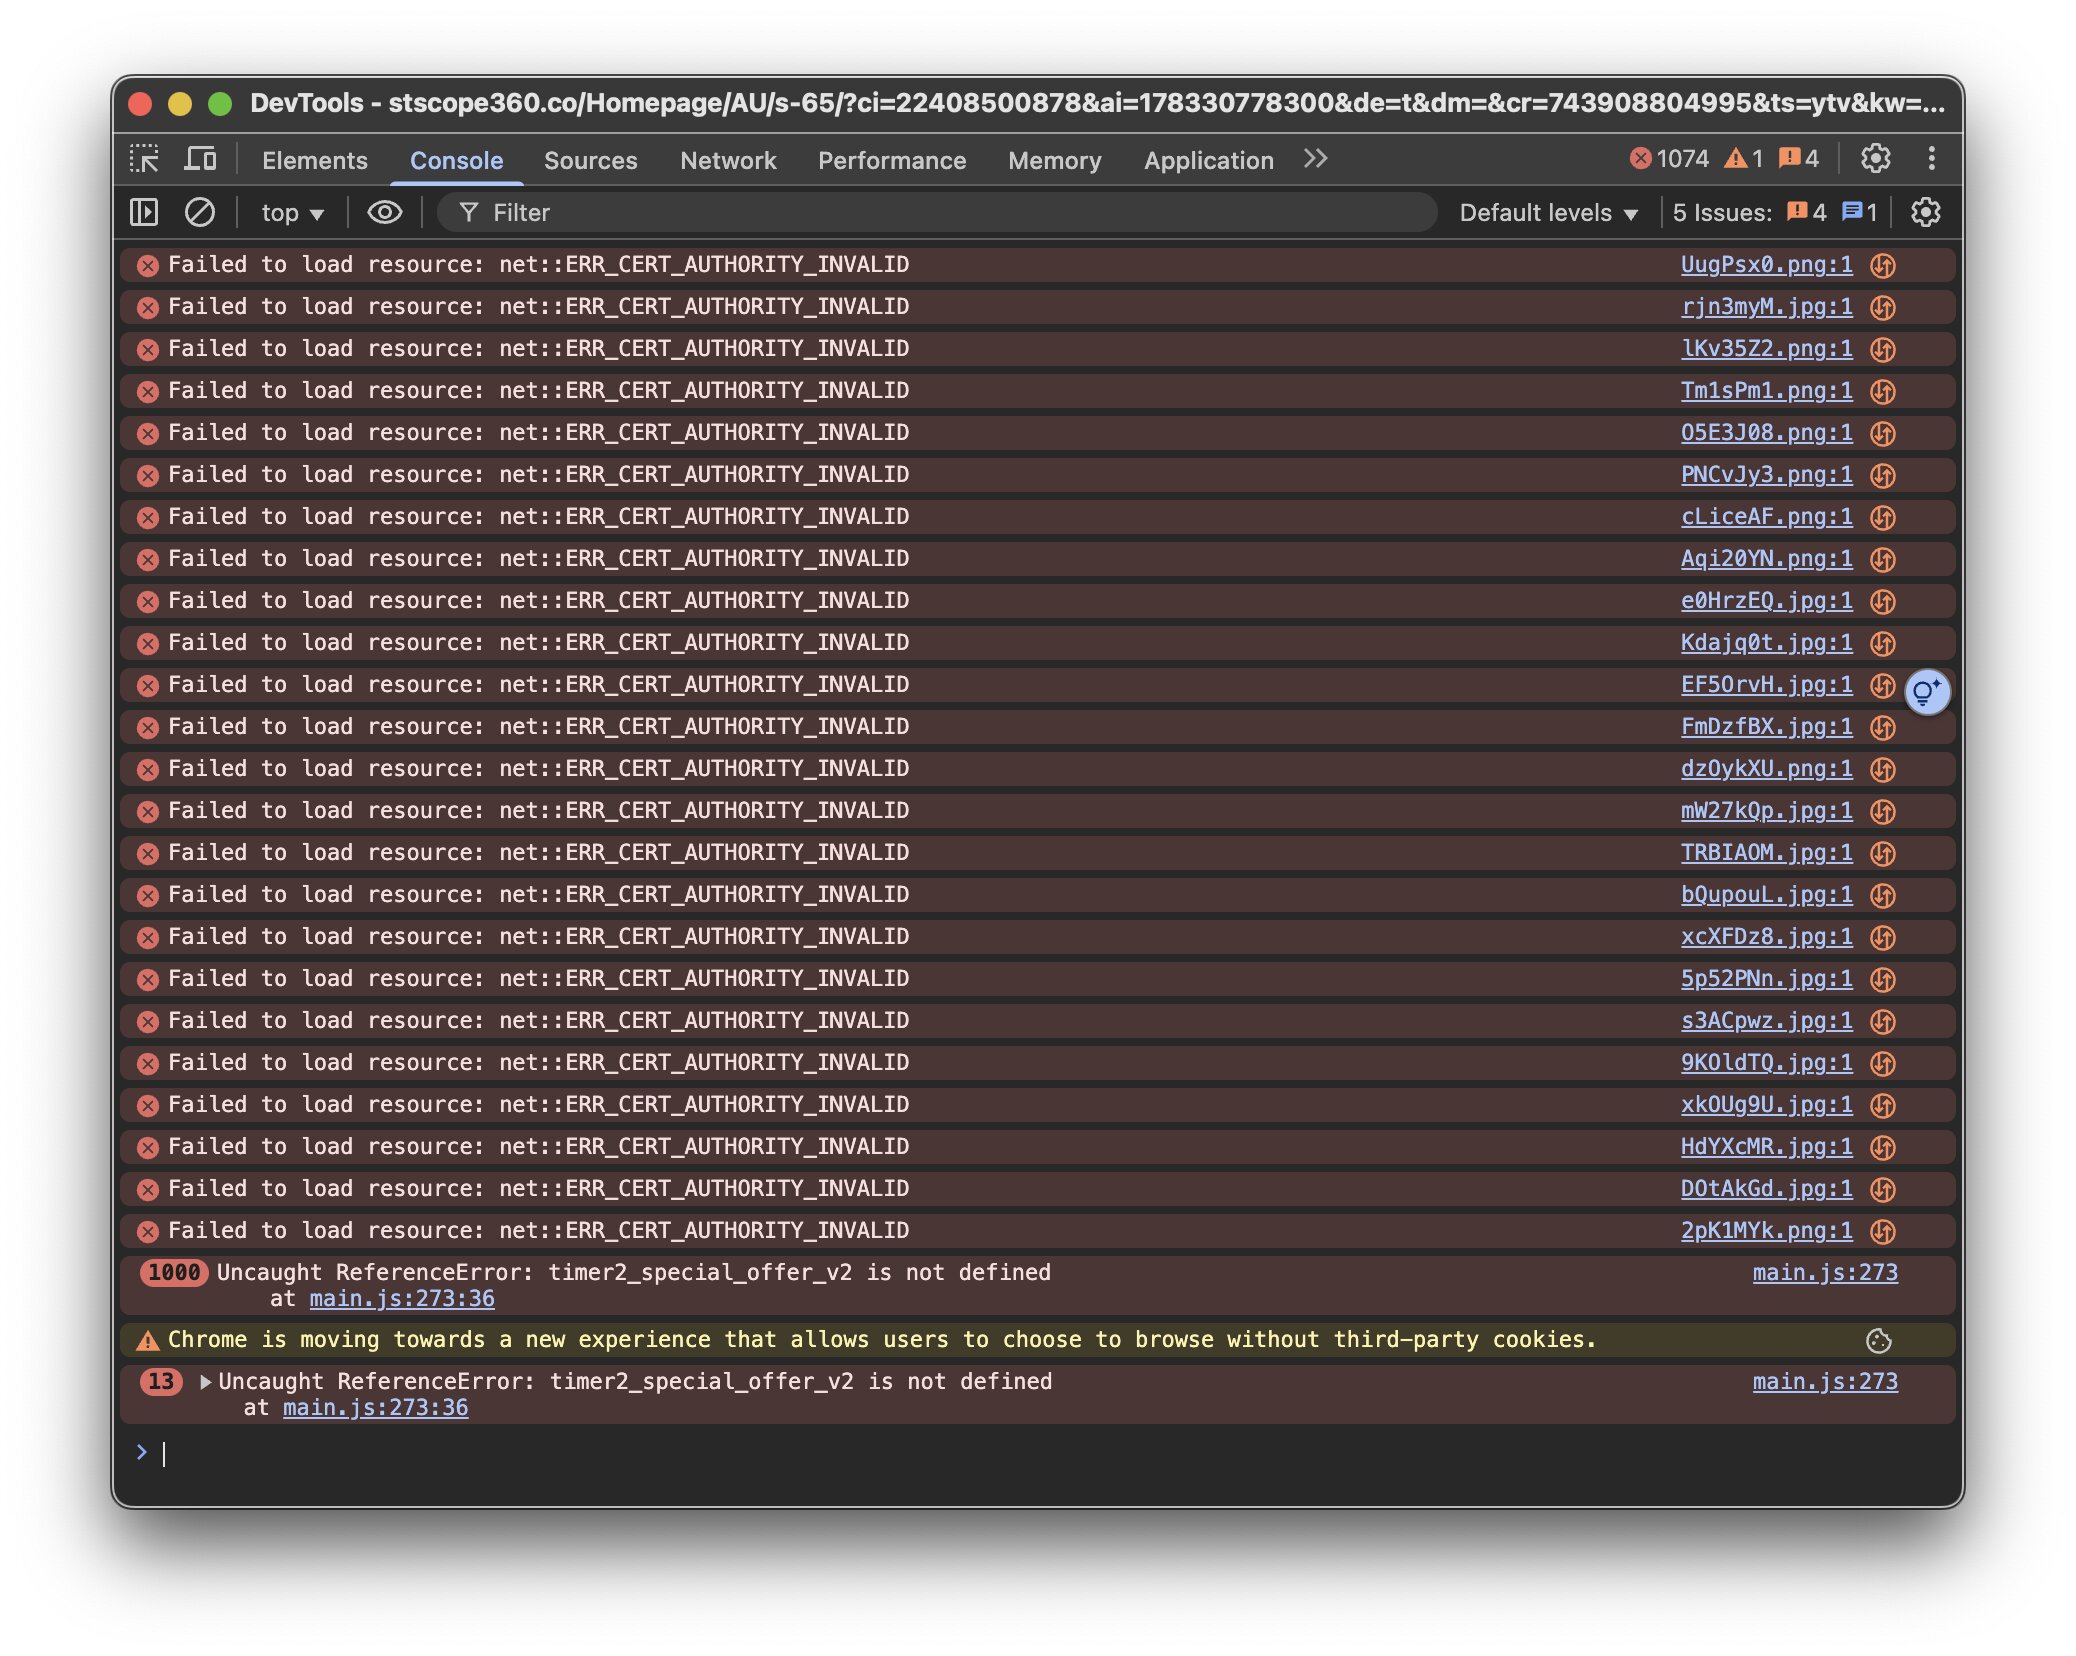The width and height of the screenshot is (2076, 1656).
Task: Open the Default levels dropdown
Action: (x=1548, y=213)
